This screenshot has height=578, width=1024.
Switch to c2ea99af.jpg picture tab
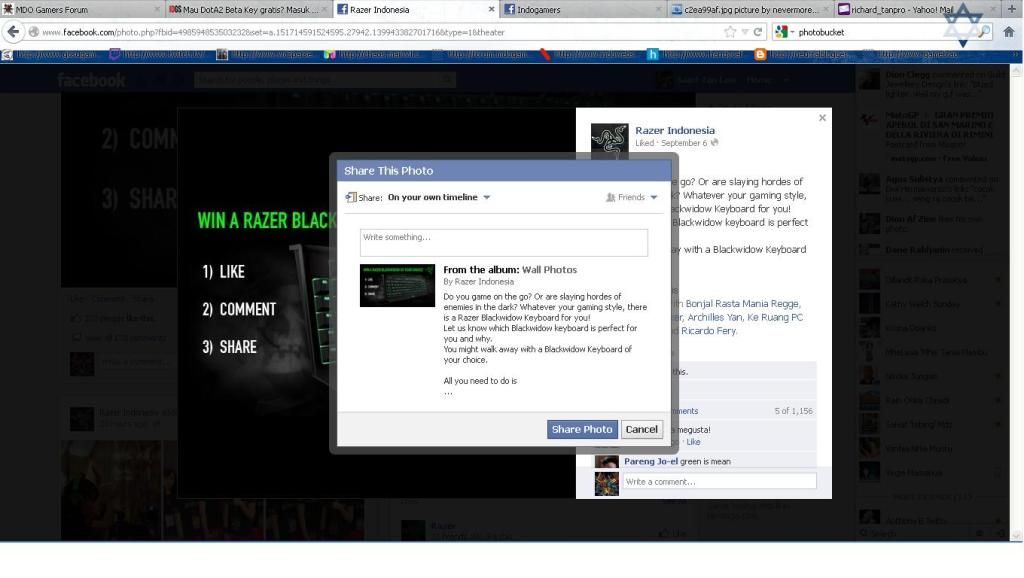click(751, 9)
